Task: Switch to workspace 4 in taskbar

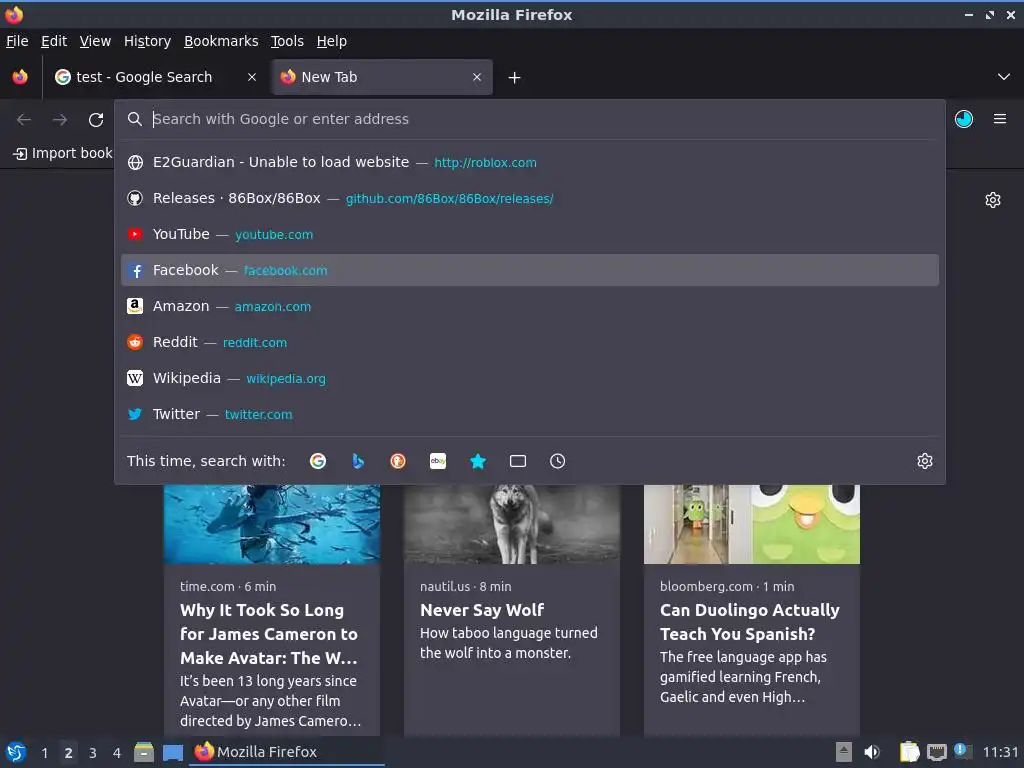Action: pos(117,753)
